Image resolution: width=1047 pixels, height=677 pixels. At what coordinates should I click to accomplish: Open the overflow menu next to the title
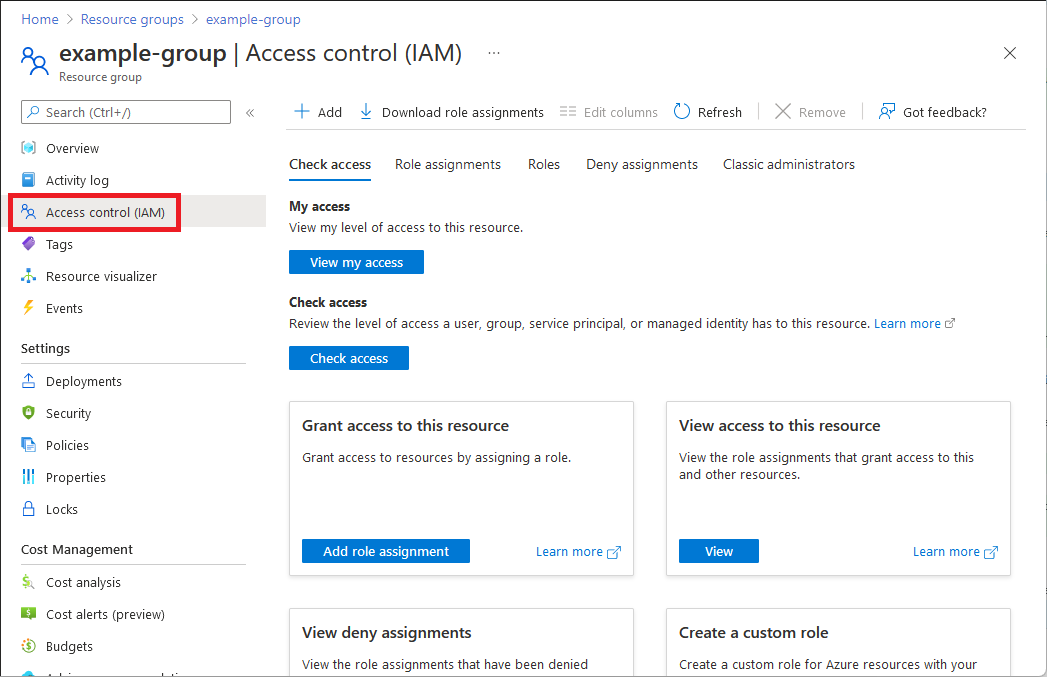[x=493, y=53]
